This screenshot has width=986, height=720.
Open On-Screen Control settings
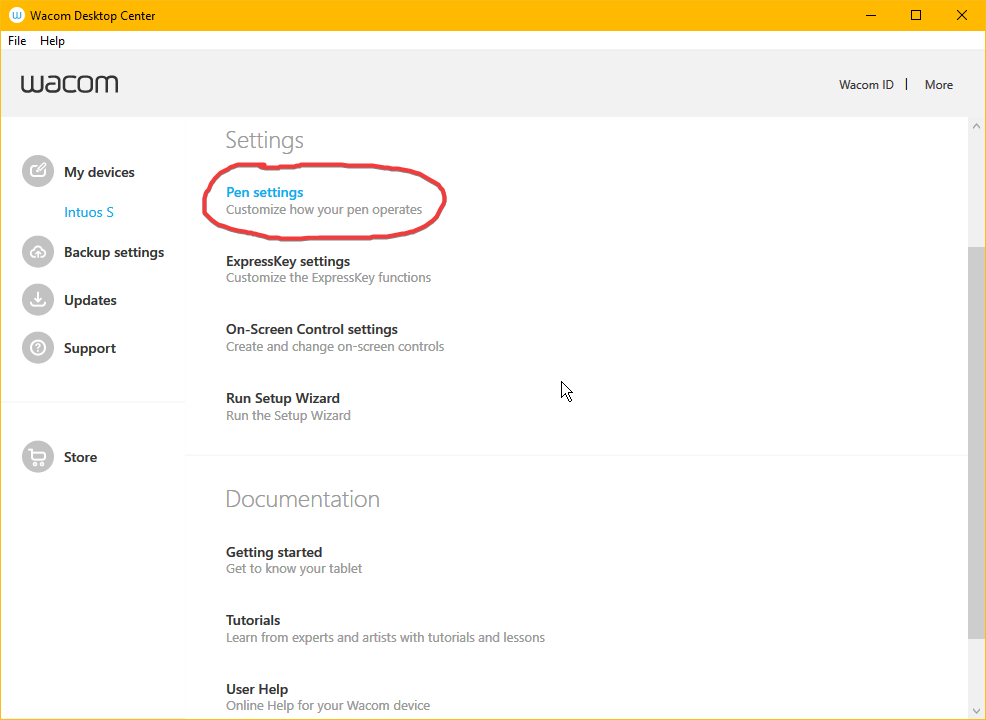(312, 329)
